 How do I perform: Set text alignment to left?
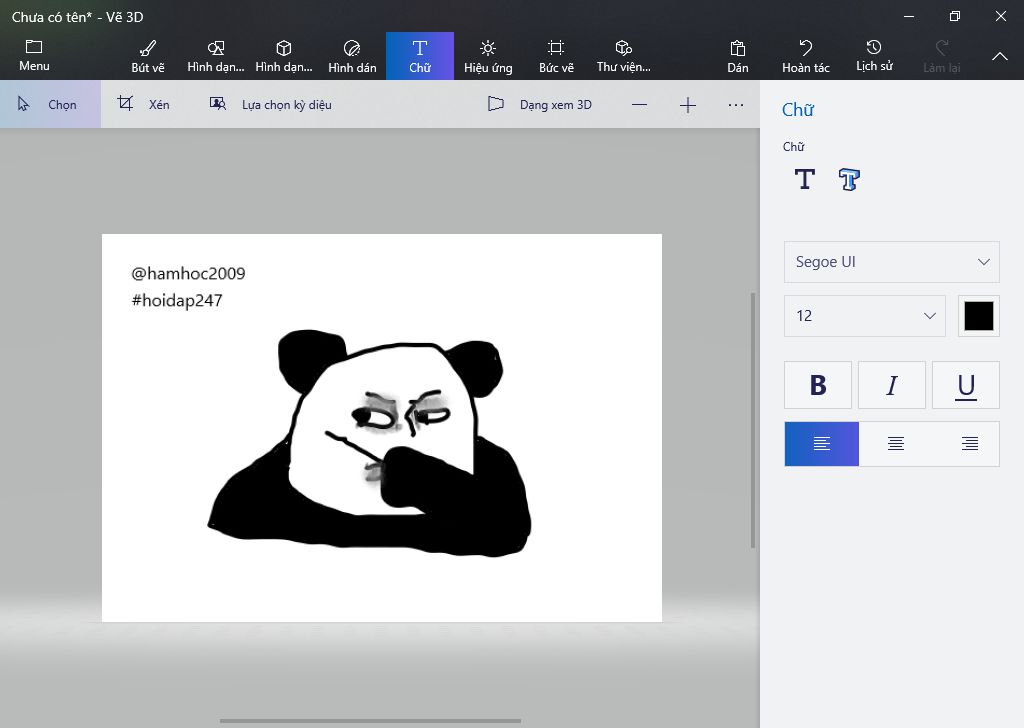[822, 444]
